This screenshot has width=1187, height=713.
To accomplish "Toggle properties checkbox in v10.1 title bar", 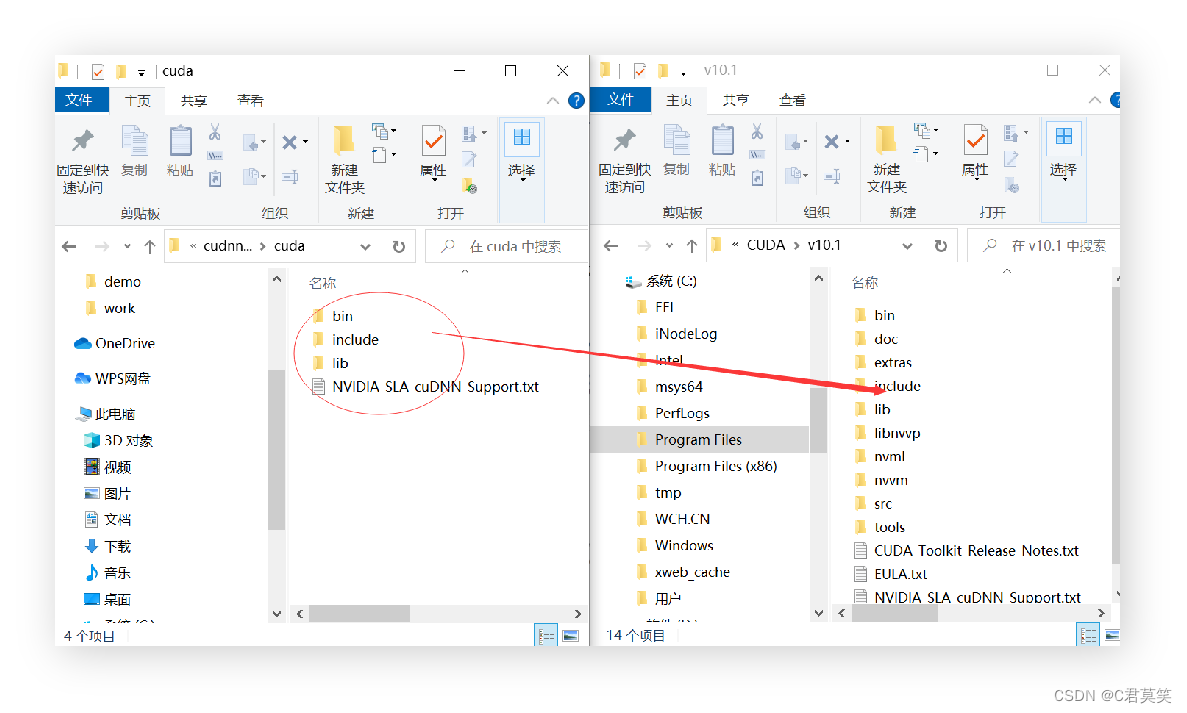I will (x=640, y=70).
